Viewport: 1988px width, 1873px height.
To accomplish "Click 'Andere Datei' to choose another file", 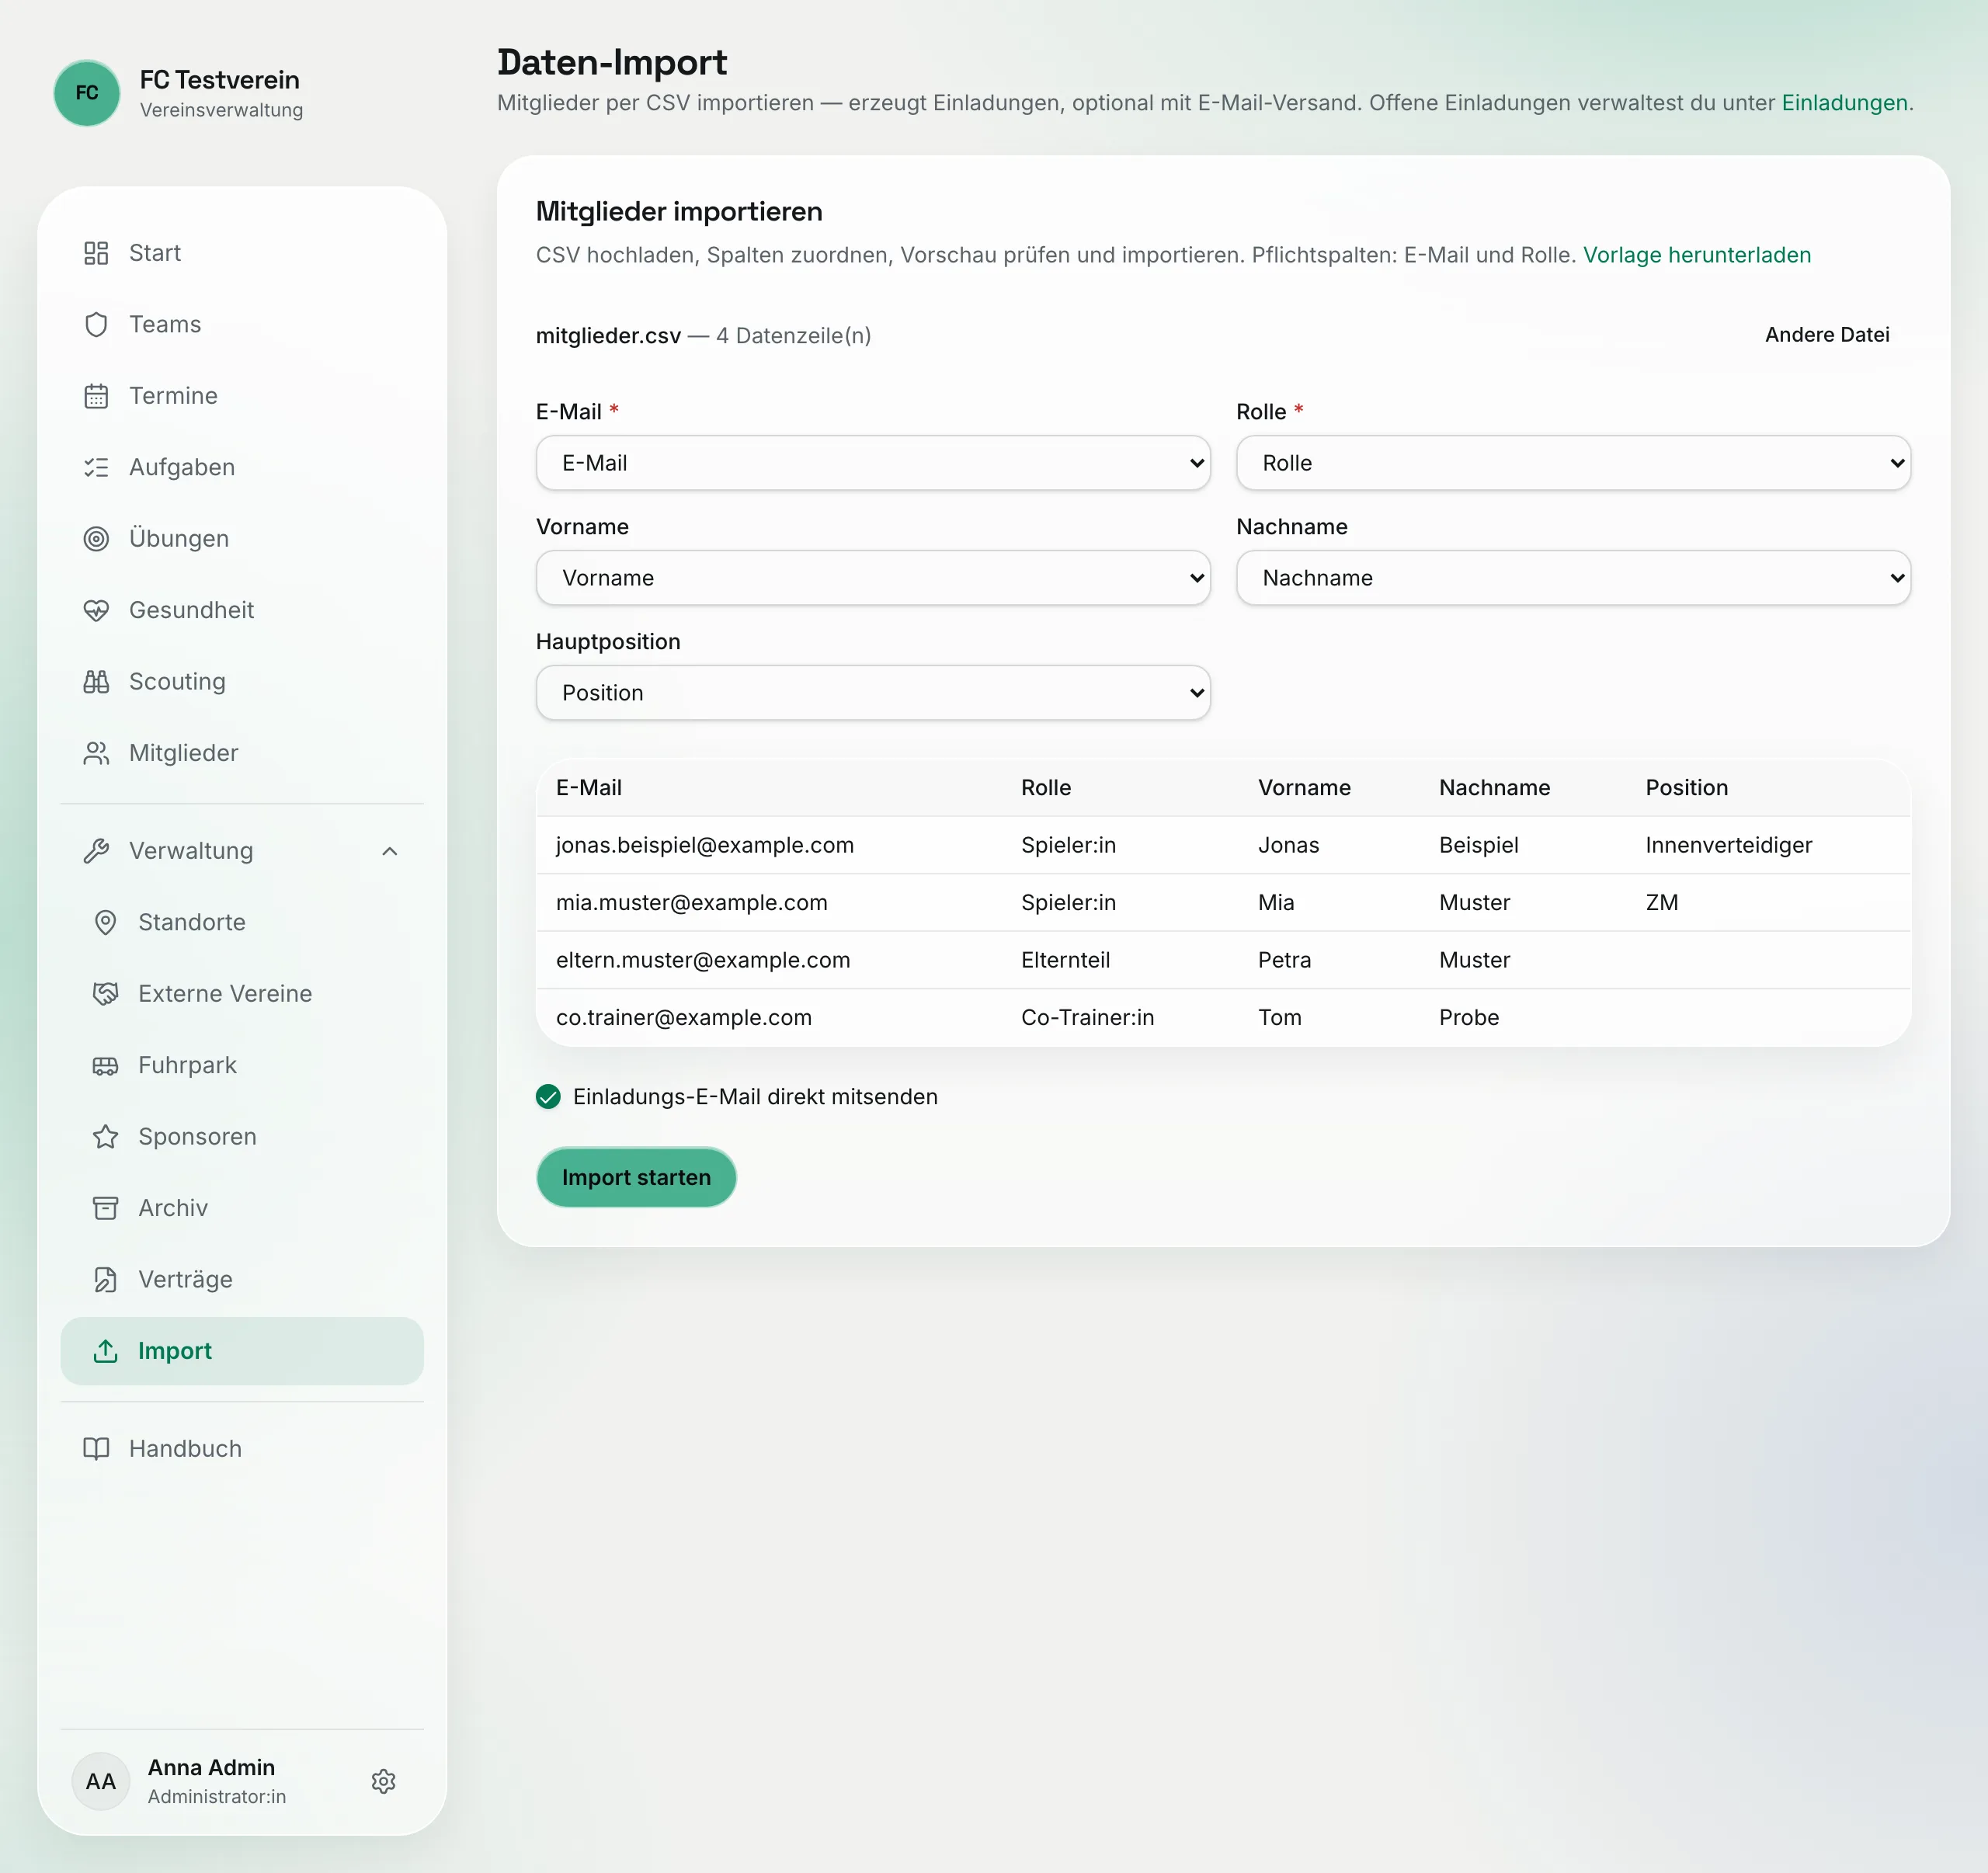I will click(1827, 335).
